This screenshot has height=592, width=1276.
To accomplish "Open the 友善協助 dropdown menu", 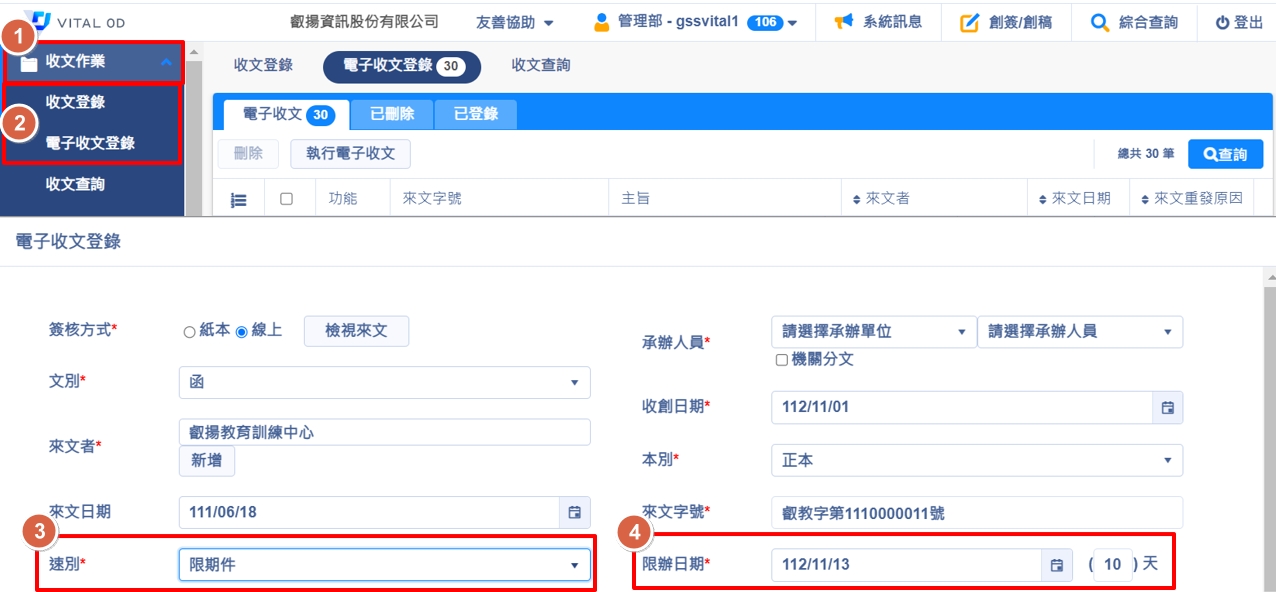I will 514,22.
